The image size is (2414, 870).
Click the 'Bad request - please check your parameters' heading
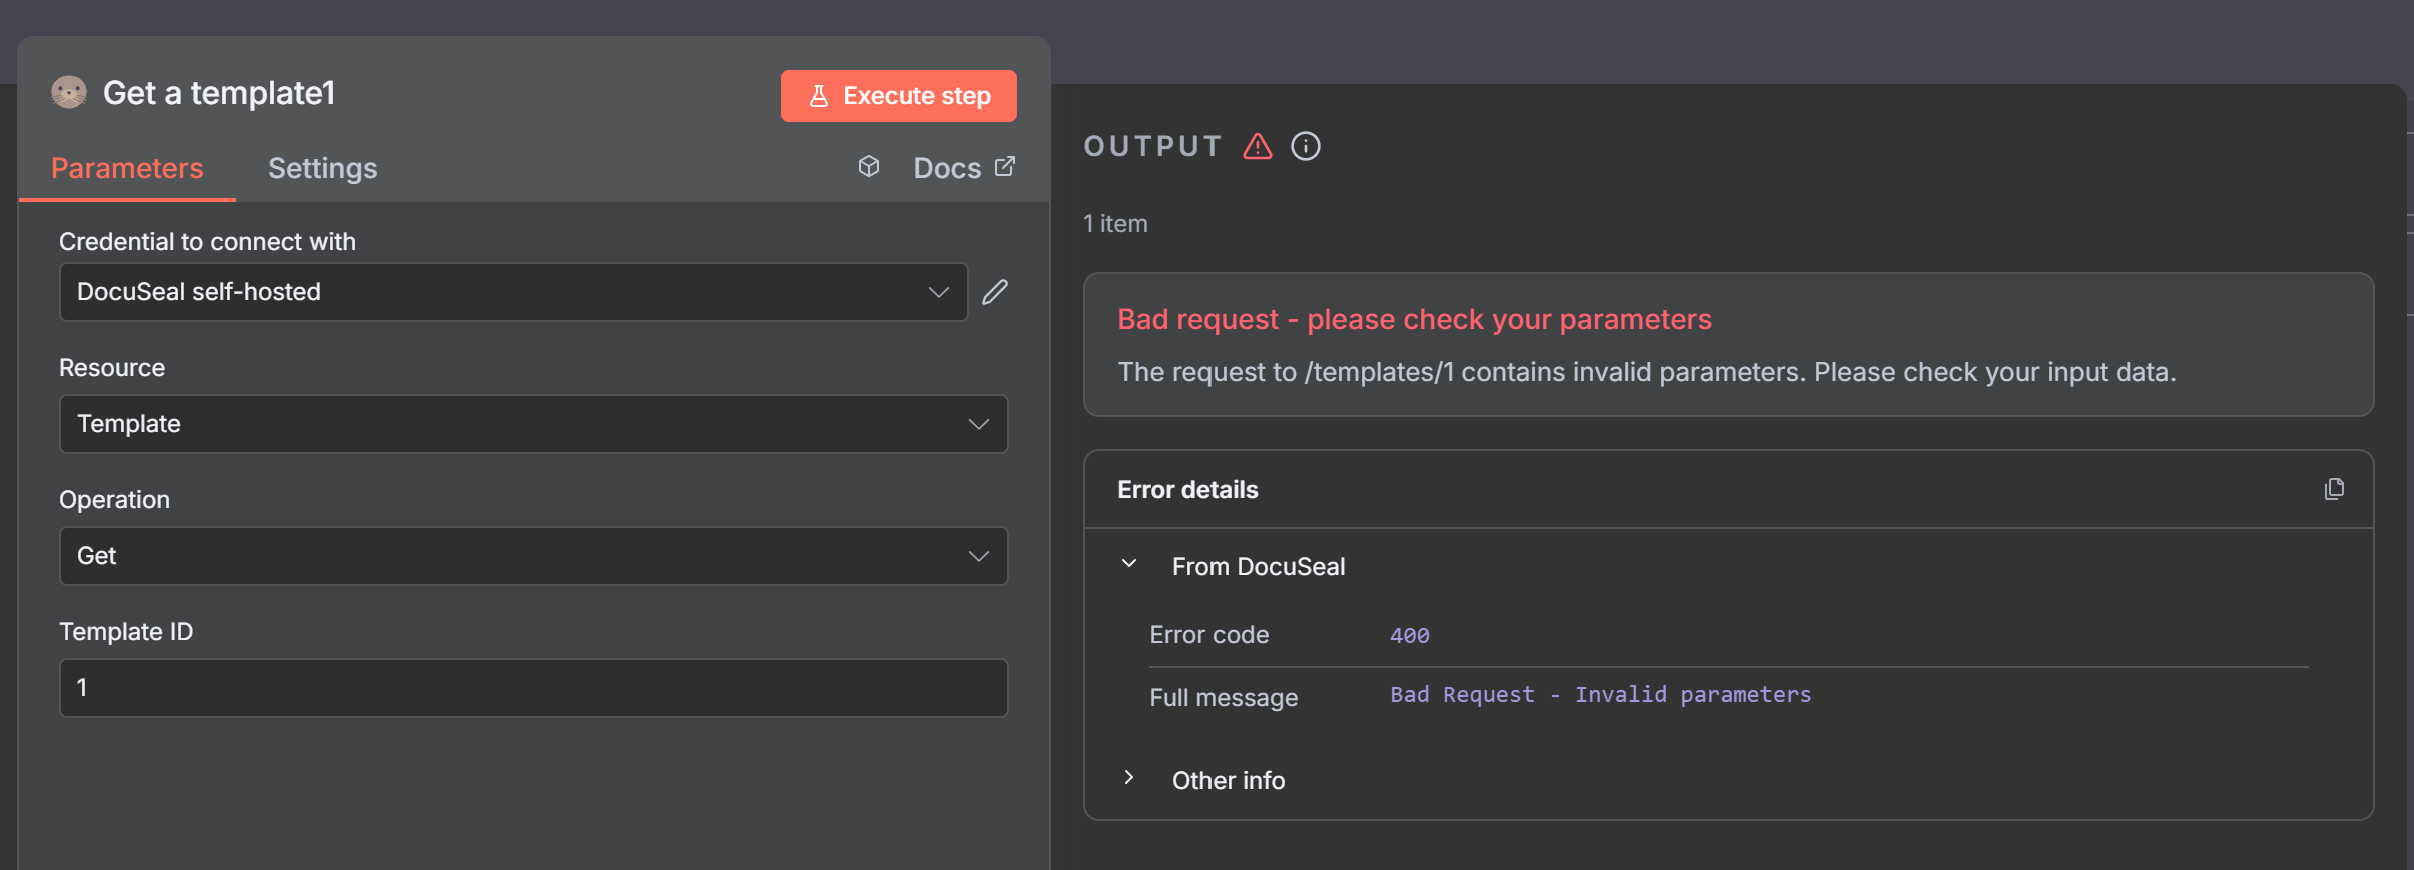point(1414,319)
